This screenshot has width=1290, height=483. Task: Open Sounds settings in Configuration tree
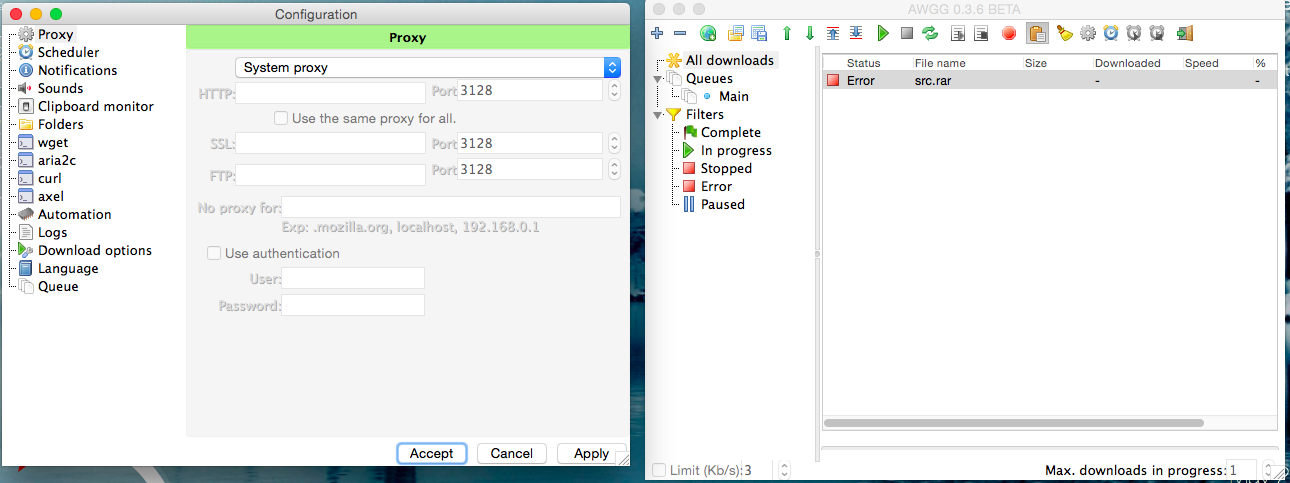pyautogui.click(x=60, y=88)
